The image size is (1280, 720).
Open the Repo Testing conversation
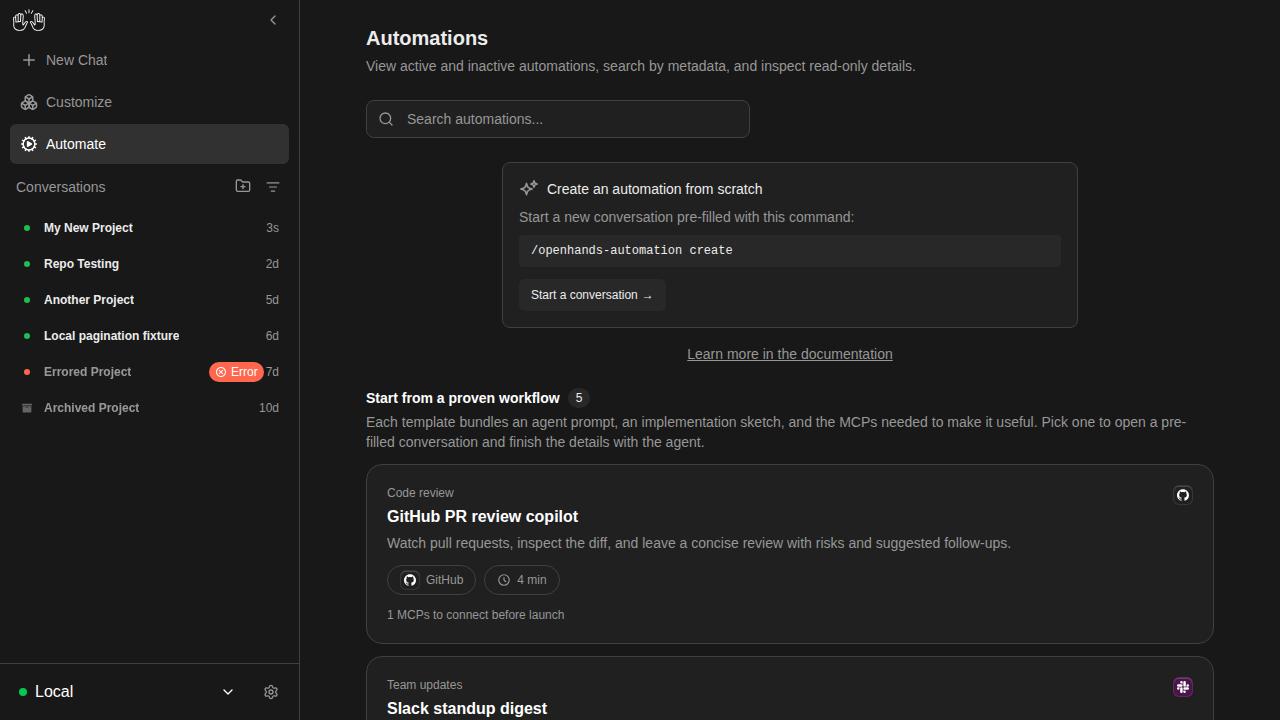pos(149,264)
